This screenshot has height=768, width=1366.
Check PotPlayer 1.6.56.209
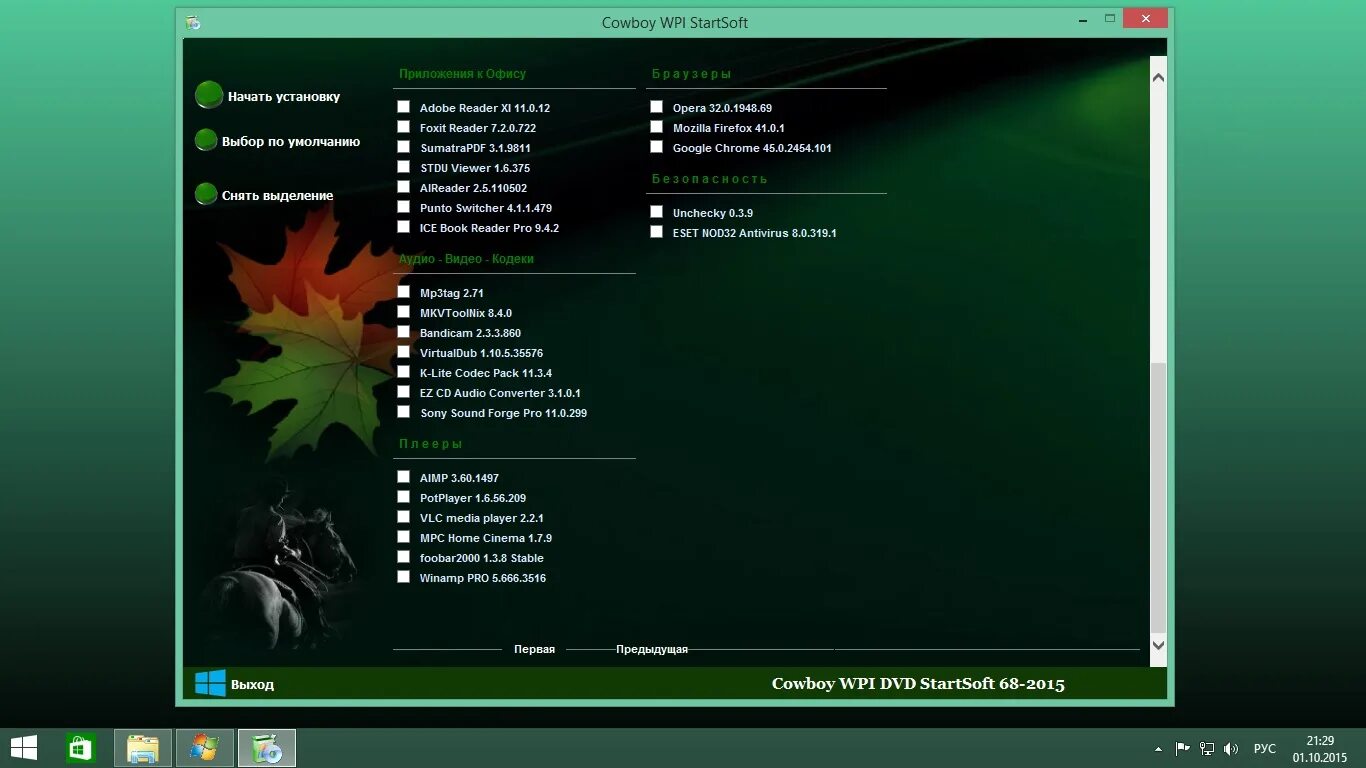point(404,497)
